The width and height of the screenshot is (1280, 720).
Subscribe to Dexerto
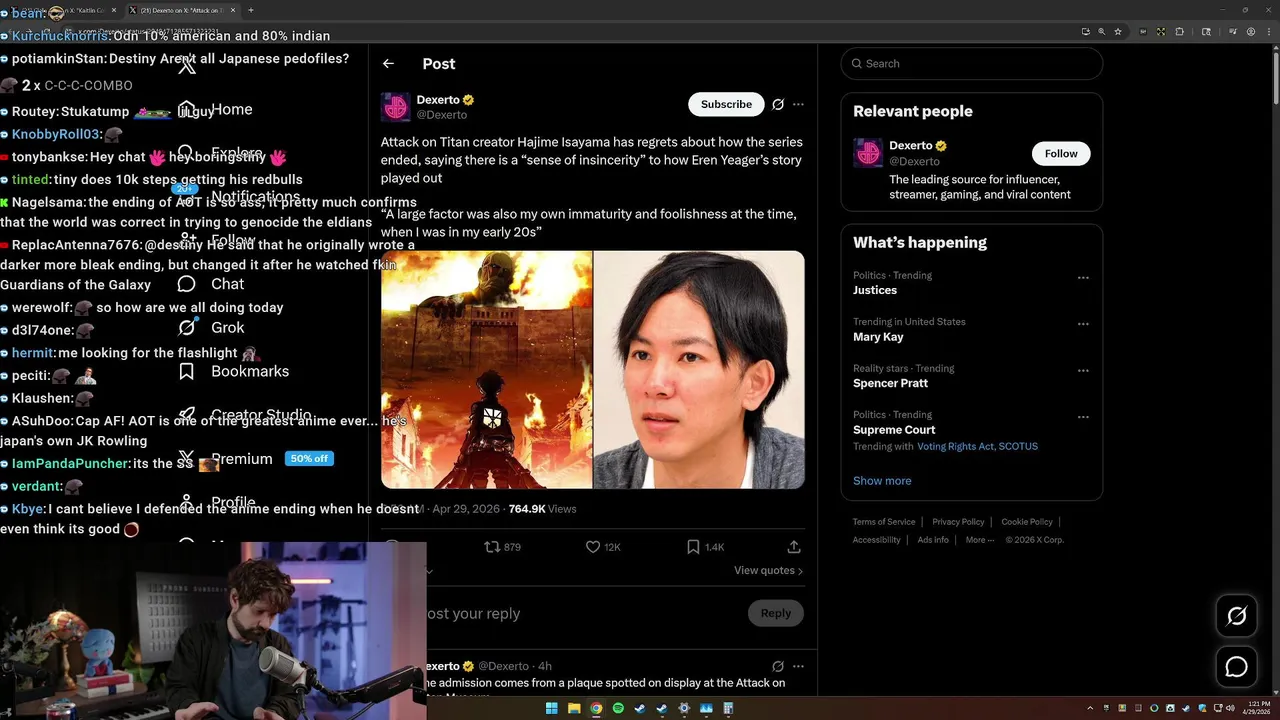click(x=726, y=104)
